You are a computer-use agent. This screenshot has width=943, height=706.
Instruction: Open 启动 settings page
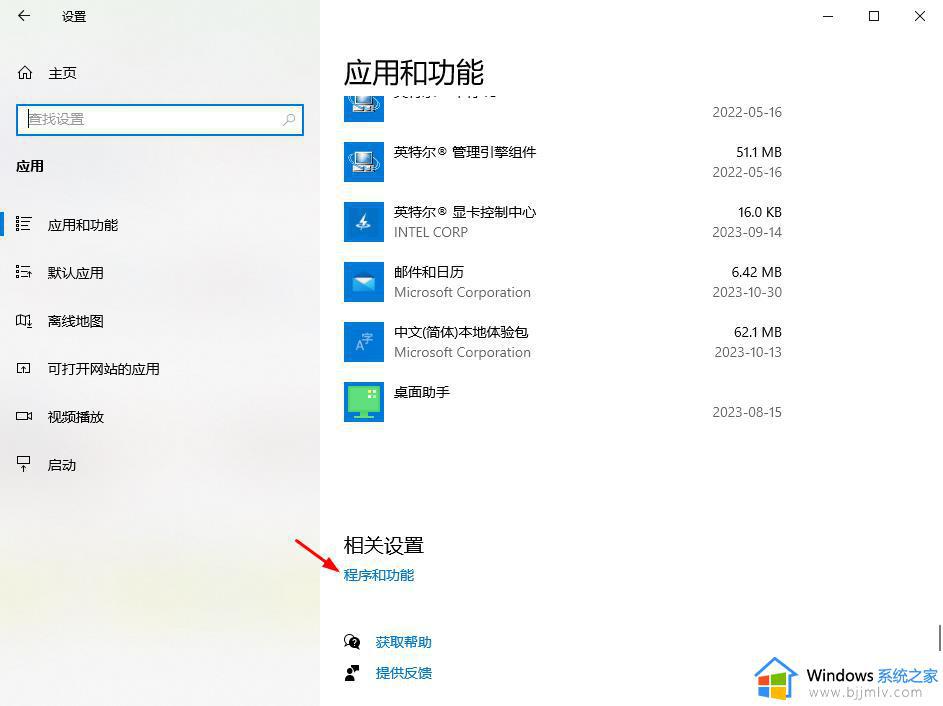61,465
